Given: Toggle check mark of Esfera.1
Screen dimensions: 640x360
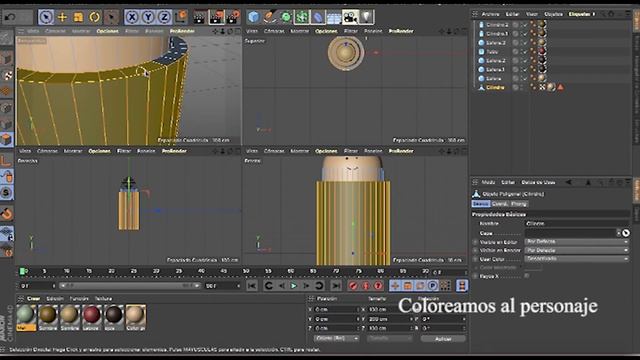Looking at the screenshot, I should coord(524,69).
